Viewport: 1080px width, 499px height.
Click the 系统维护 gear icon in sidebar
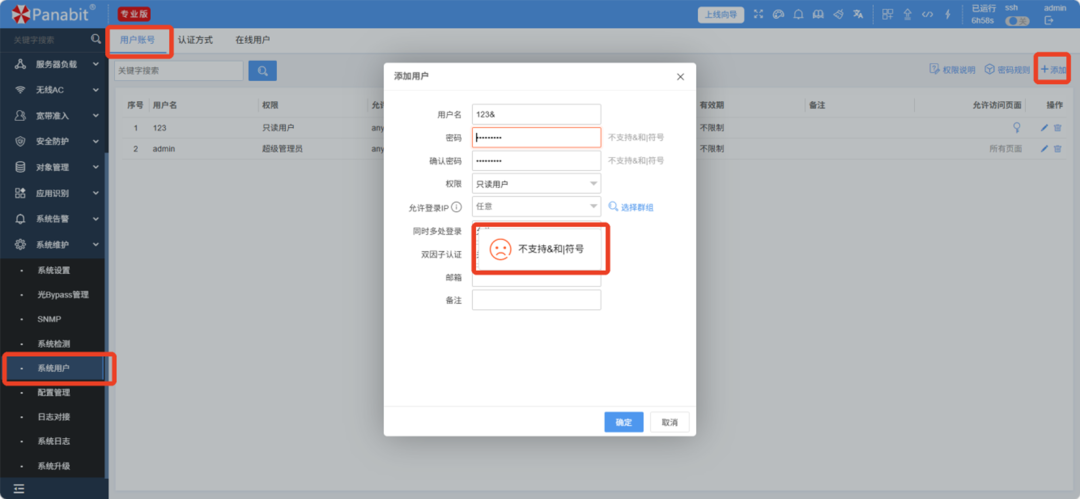tap(20, 244)
